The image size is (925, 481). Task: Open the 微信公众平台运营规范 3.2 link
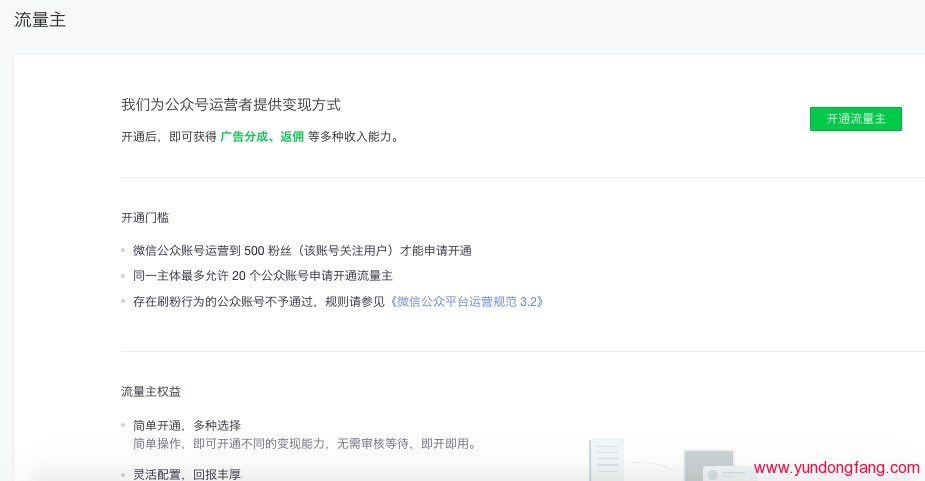(x=466, y=302)
